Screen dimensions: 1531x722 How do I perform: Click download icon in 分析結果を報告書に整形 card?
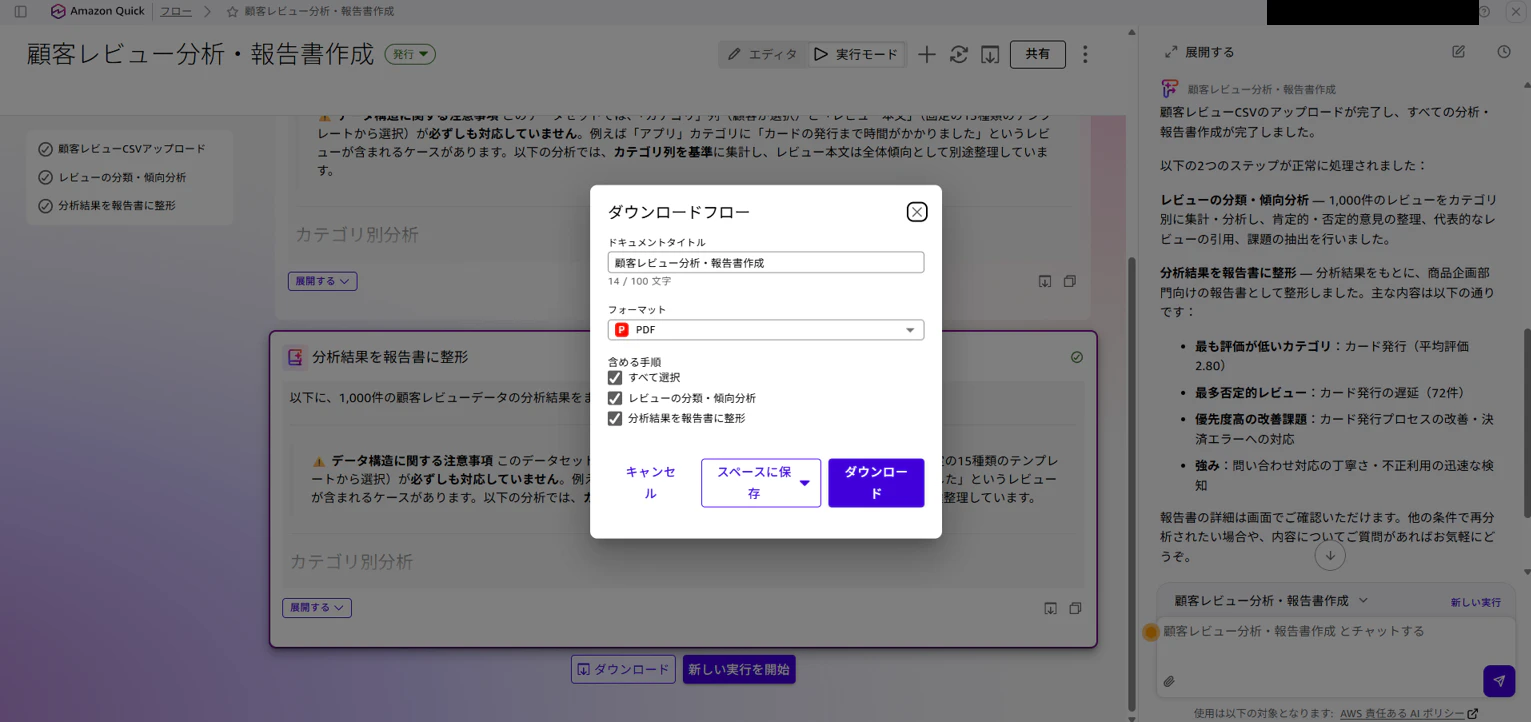pos(1050,608)
